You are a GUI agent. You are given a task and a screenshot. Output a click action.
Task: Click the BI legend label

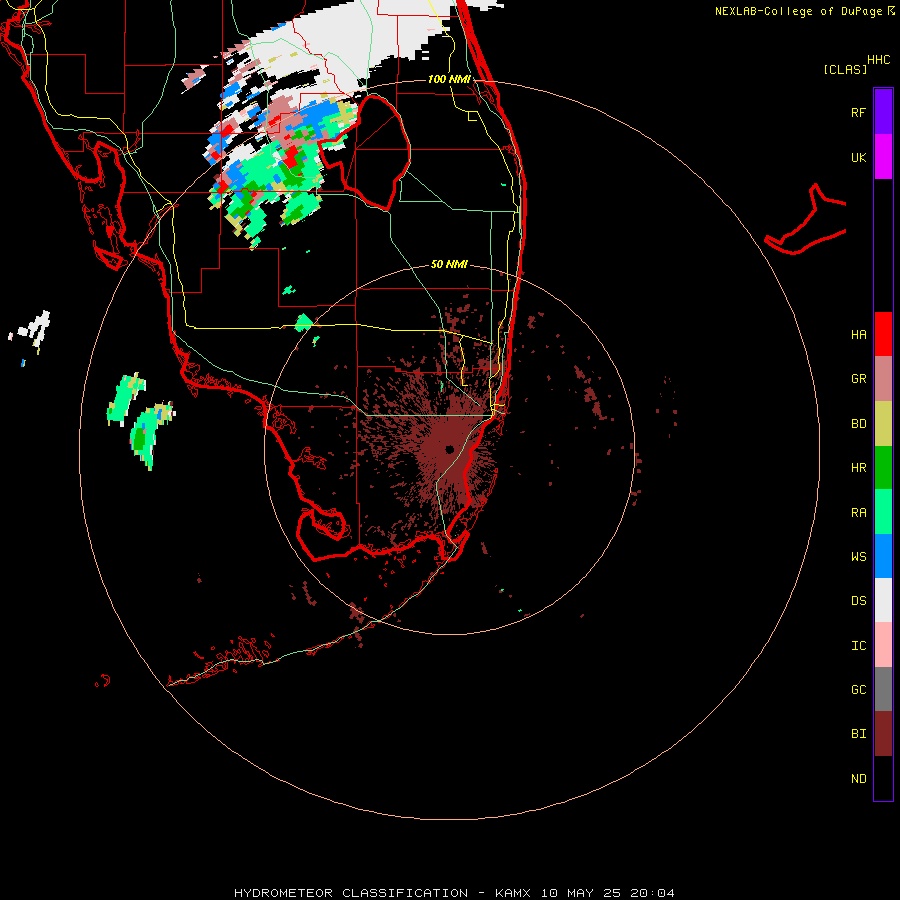(x=858, y=734)
